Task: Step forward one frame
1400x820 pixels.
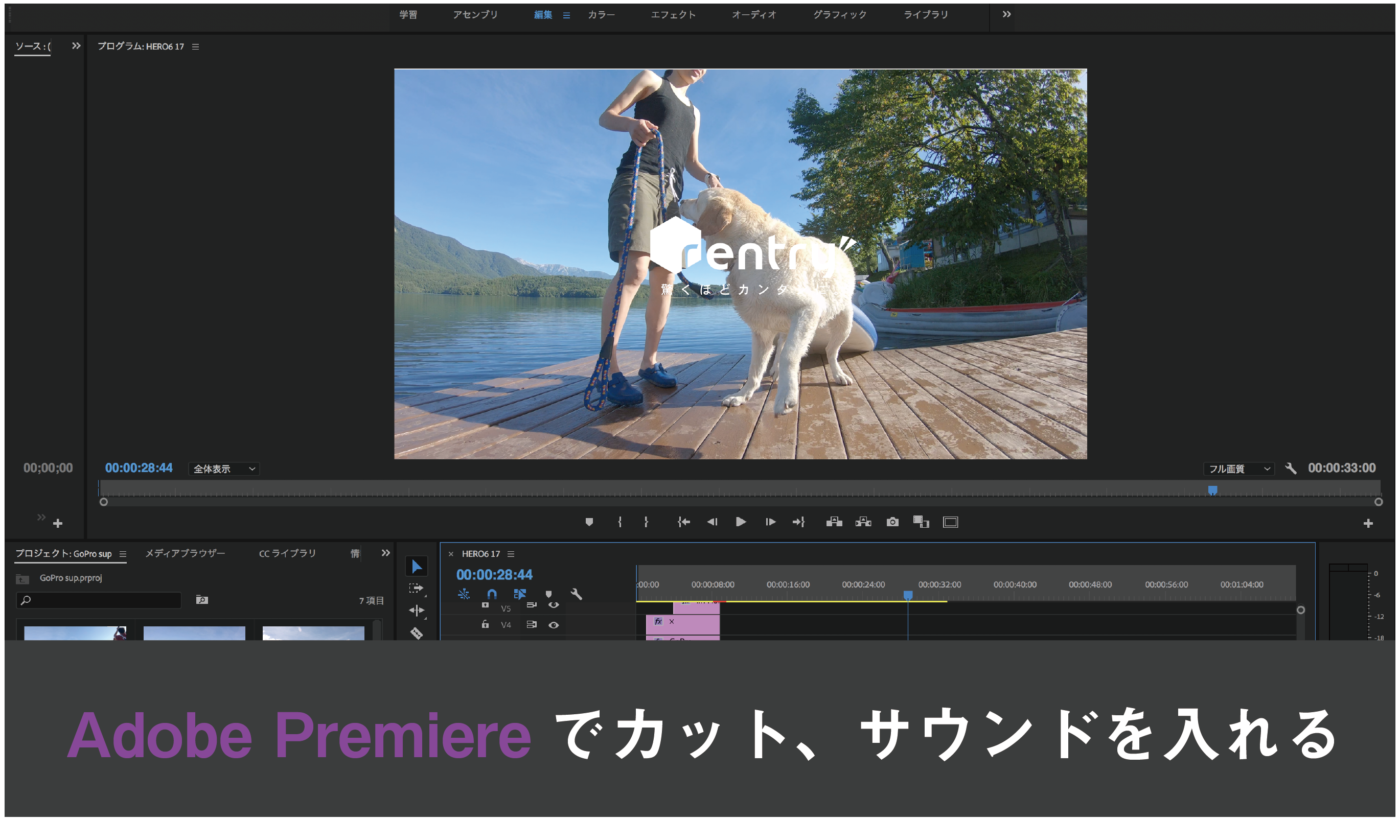Action: coord(770,522)
